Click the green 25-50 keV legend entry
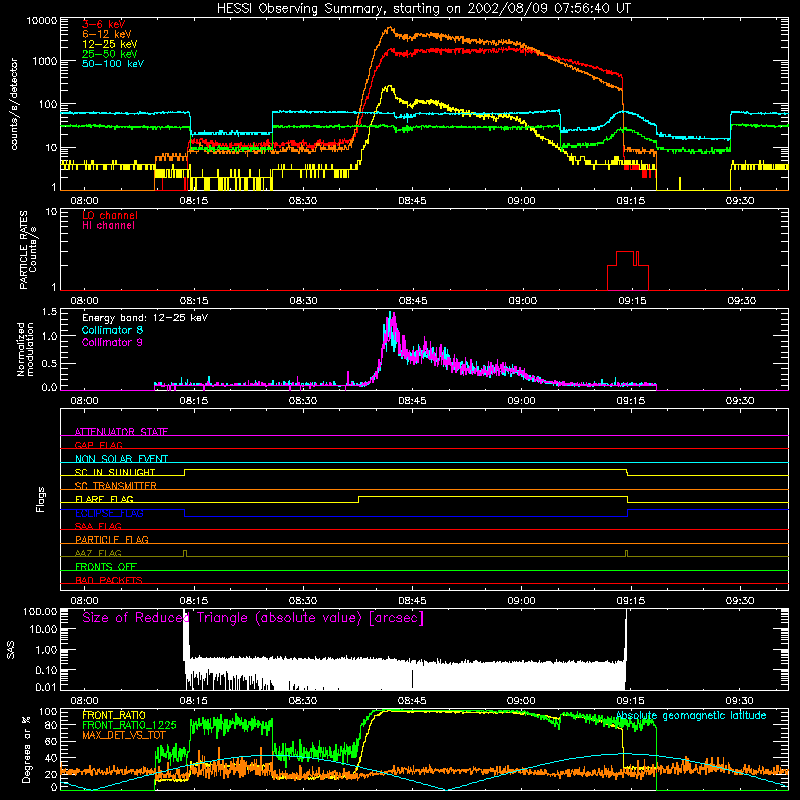 tap(110, 54)
